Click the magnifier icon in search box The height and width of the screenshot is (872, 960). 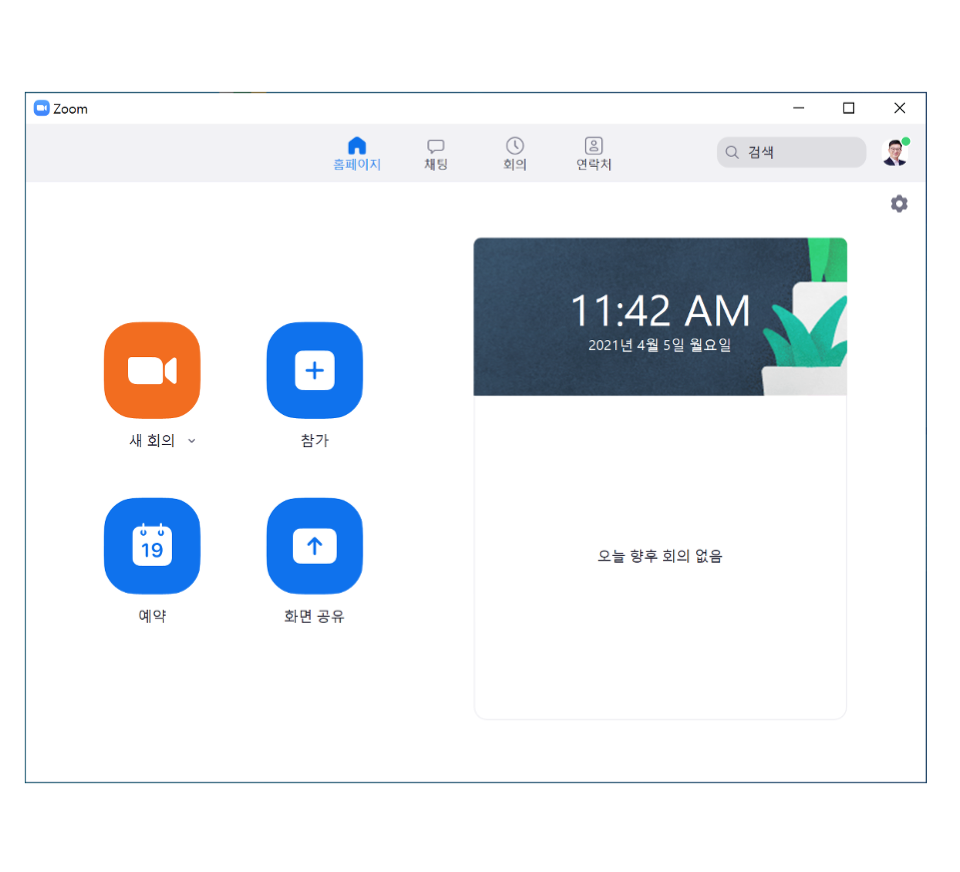coord(732,152)
